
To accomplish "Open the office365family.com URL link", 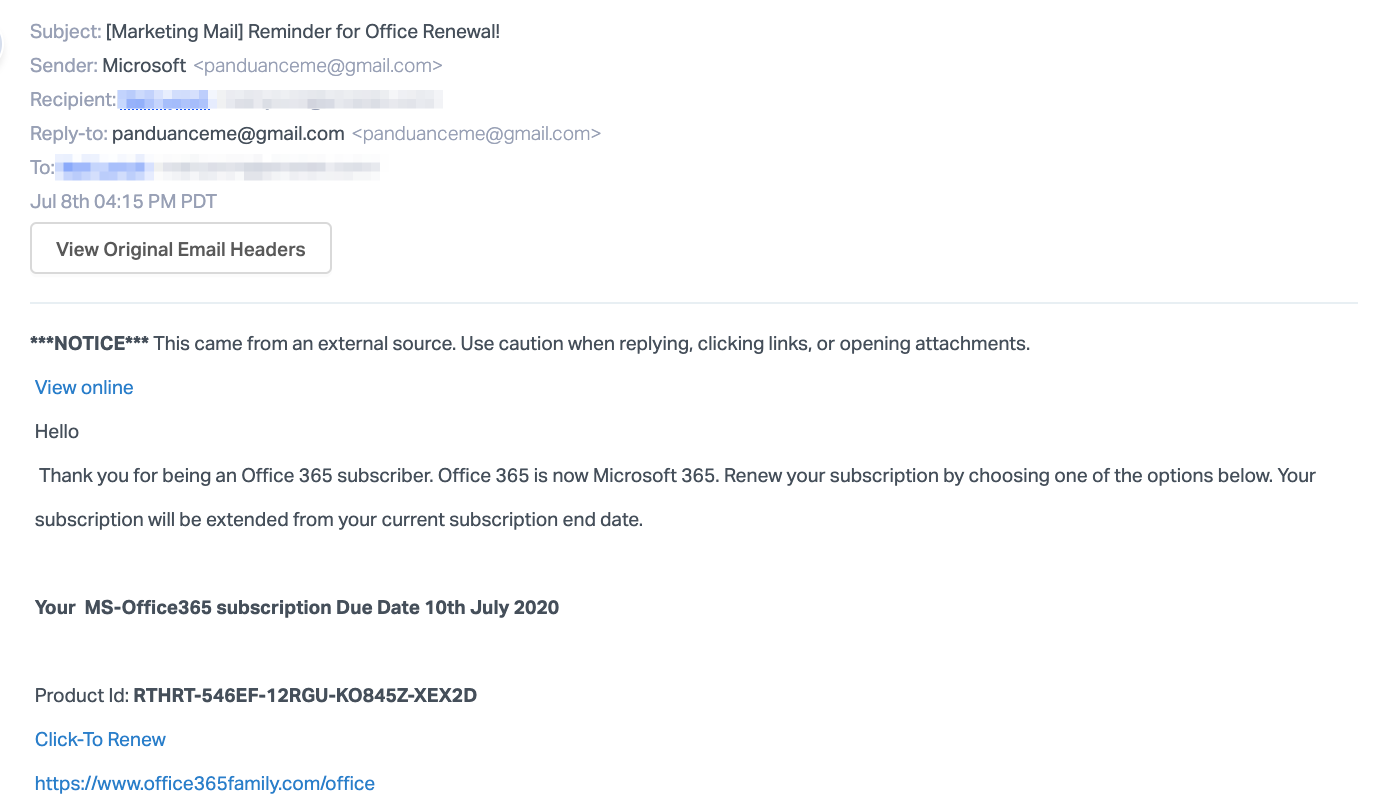I will [205, 784].
